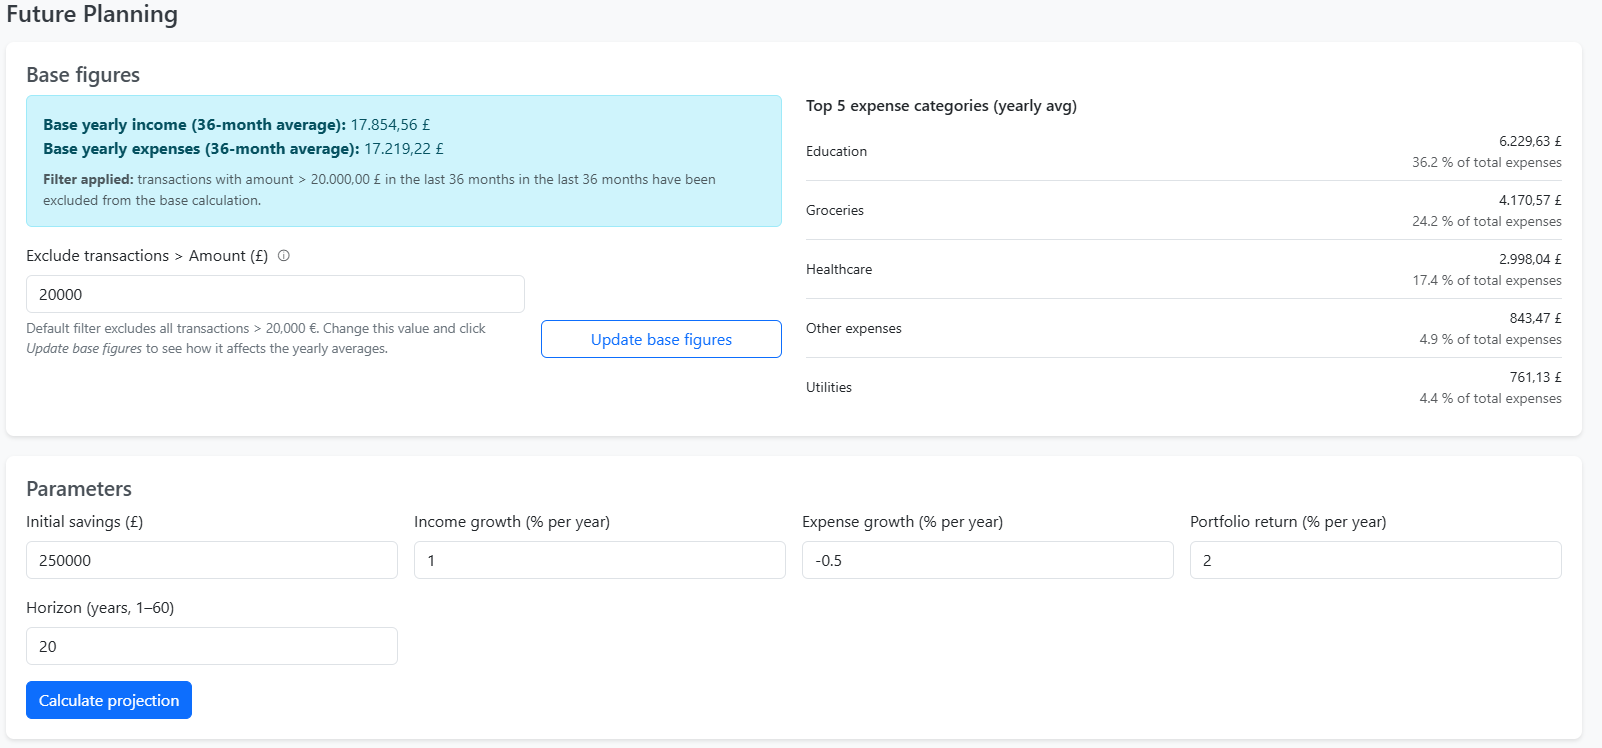Screen dimensions: 1602x748
Task: Select the Healthcare expense category row
Action: click(1184, 269)
